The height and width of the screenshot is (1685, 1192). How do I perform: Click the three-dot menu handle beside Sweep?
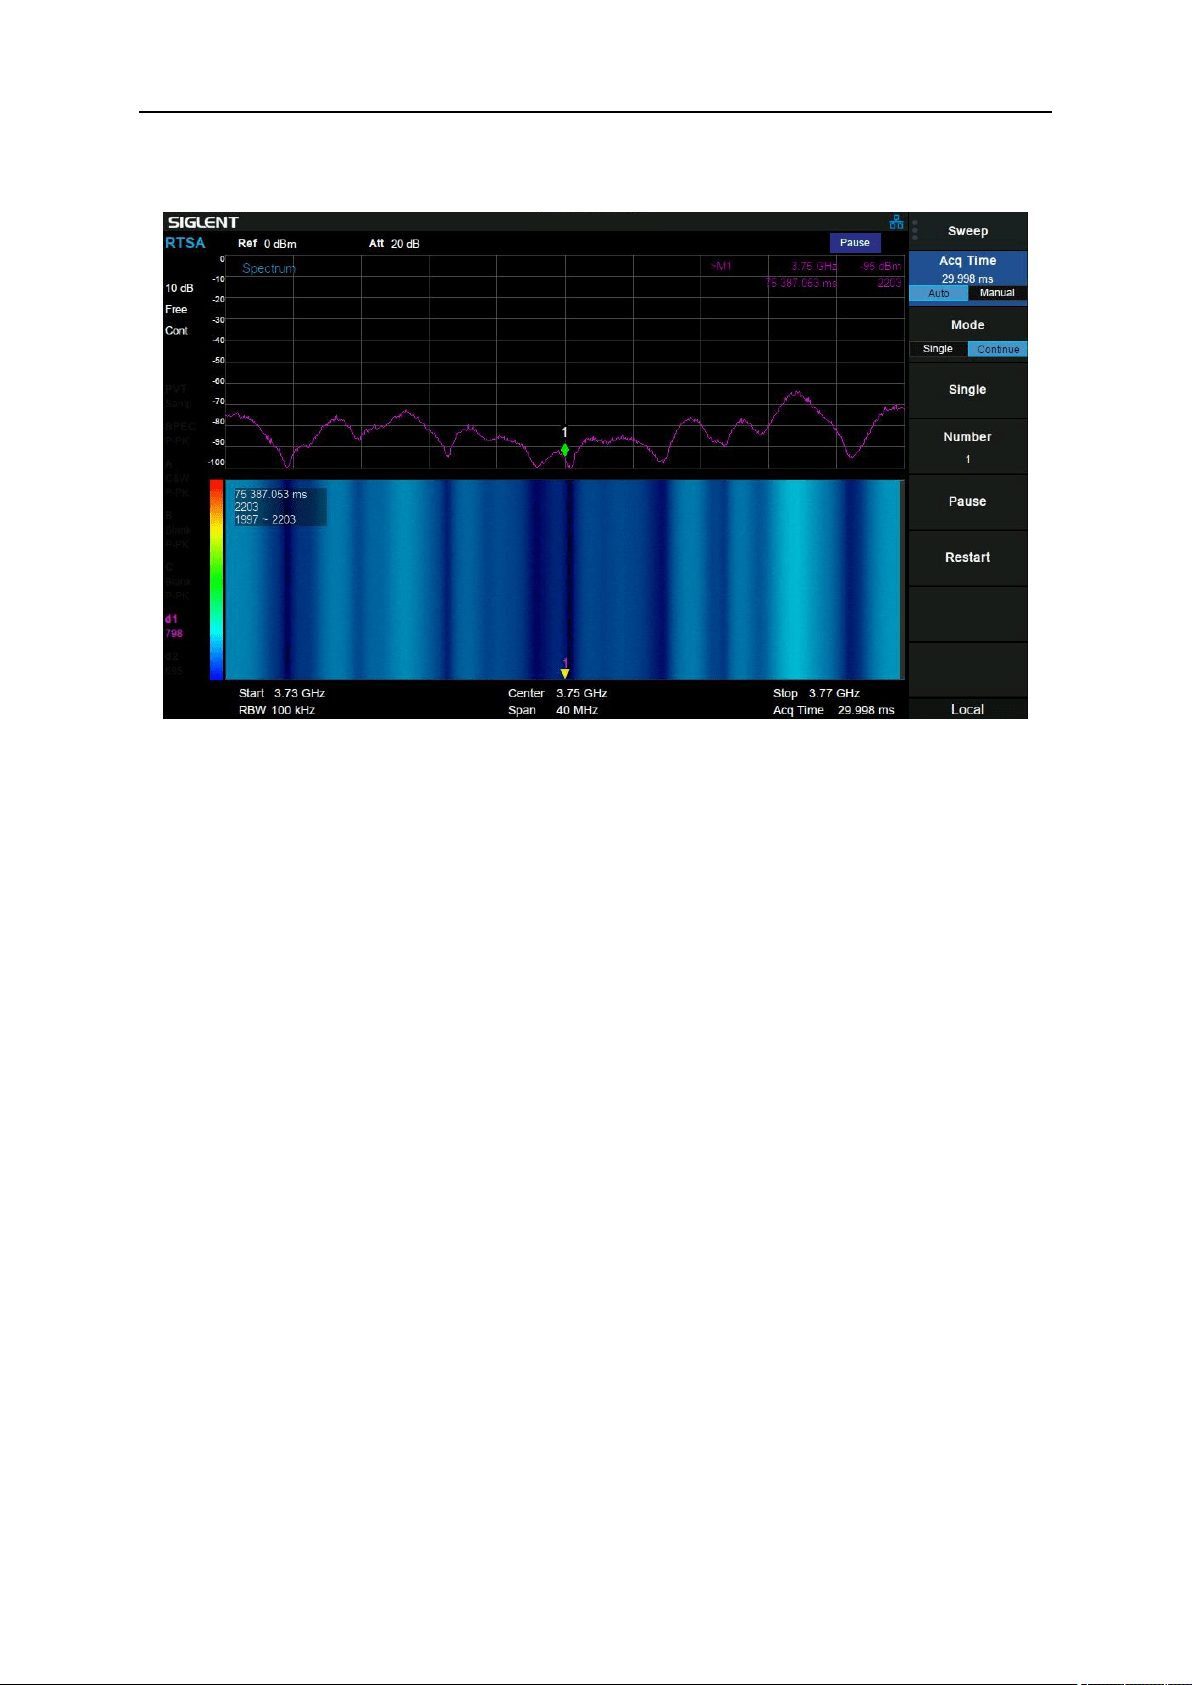914,230
